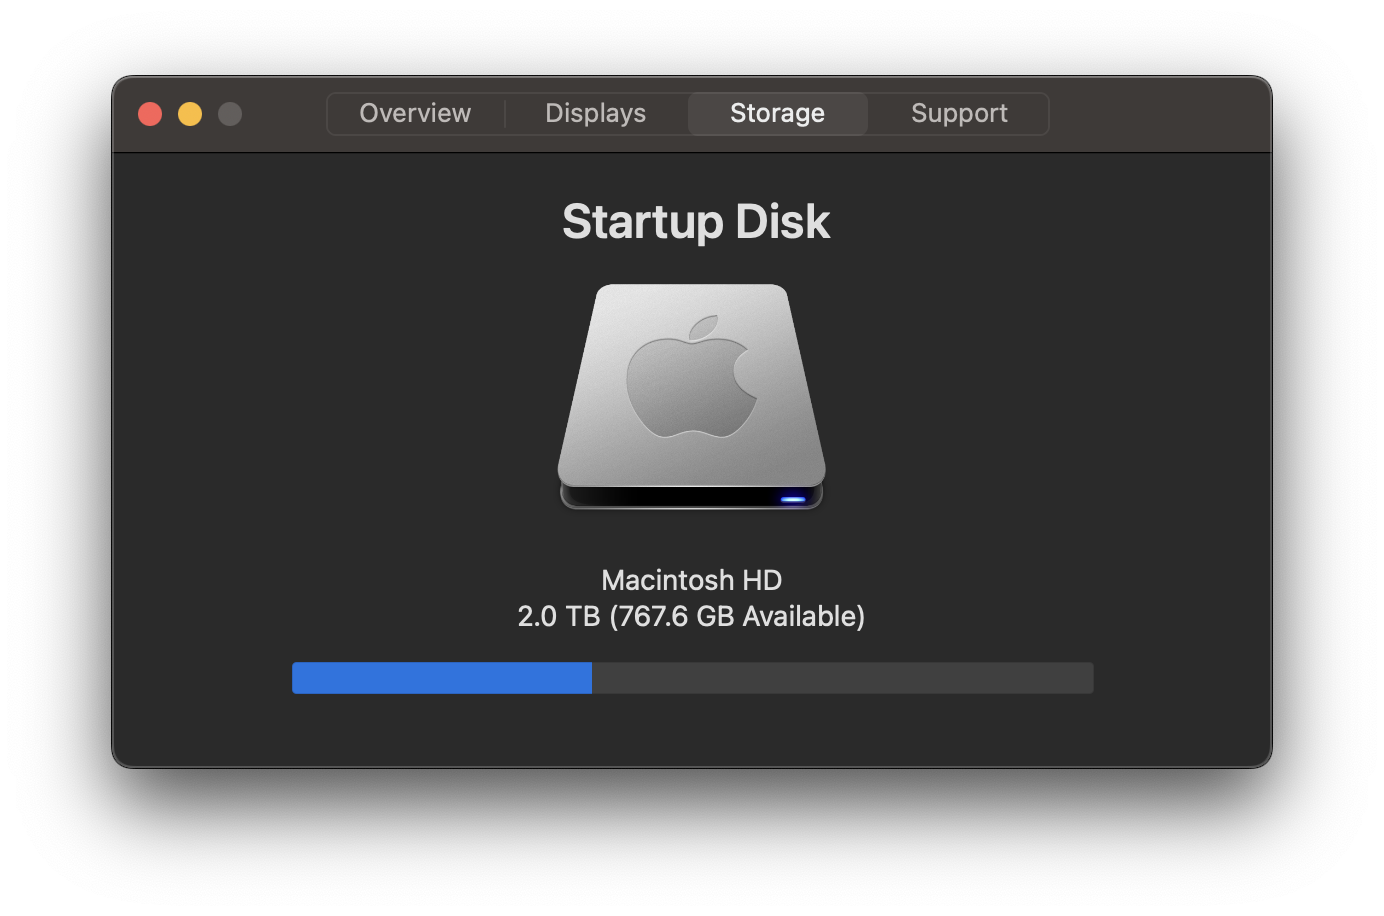Switch to the Overview tab

tap(415, 114)
